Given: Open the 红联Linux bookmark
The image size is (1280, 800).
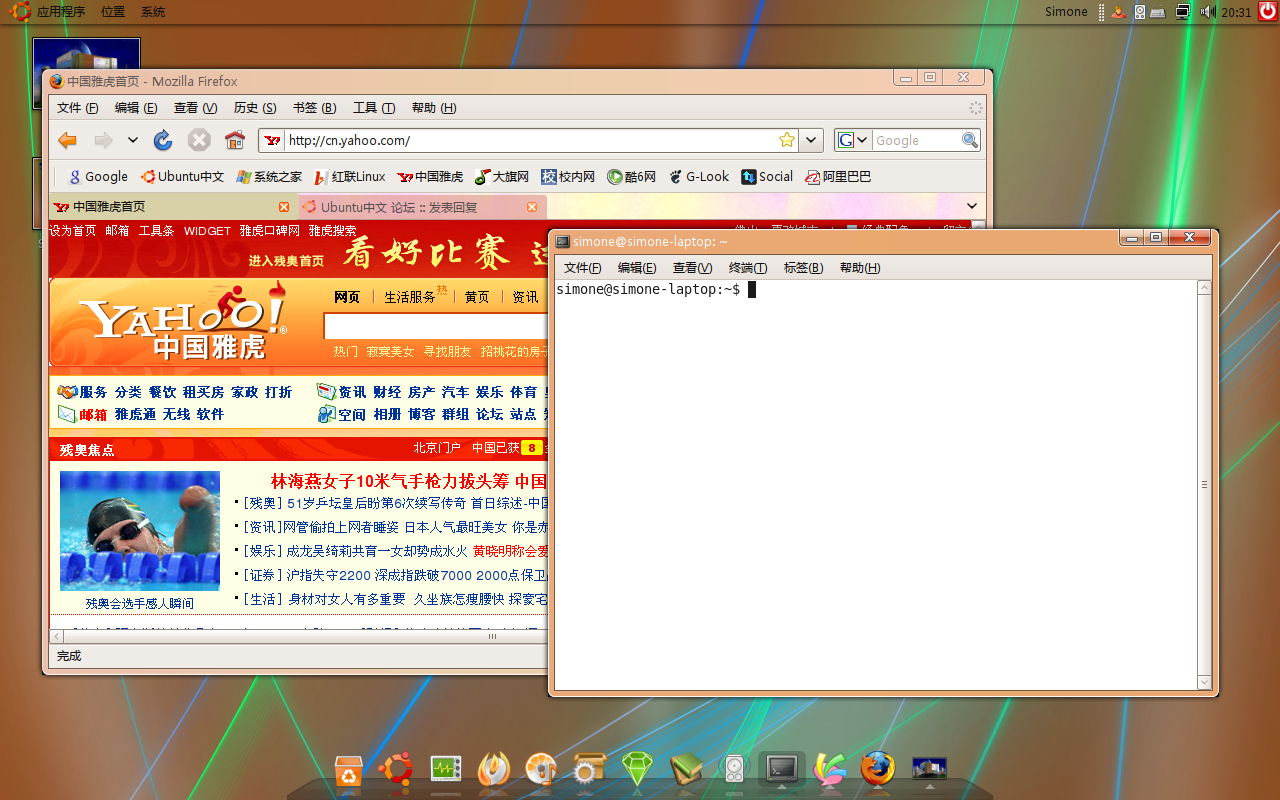Looking at the screenshot, I should click(349, 177).
